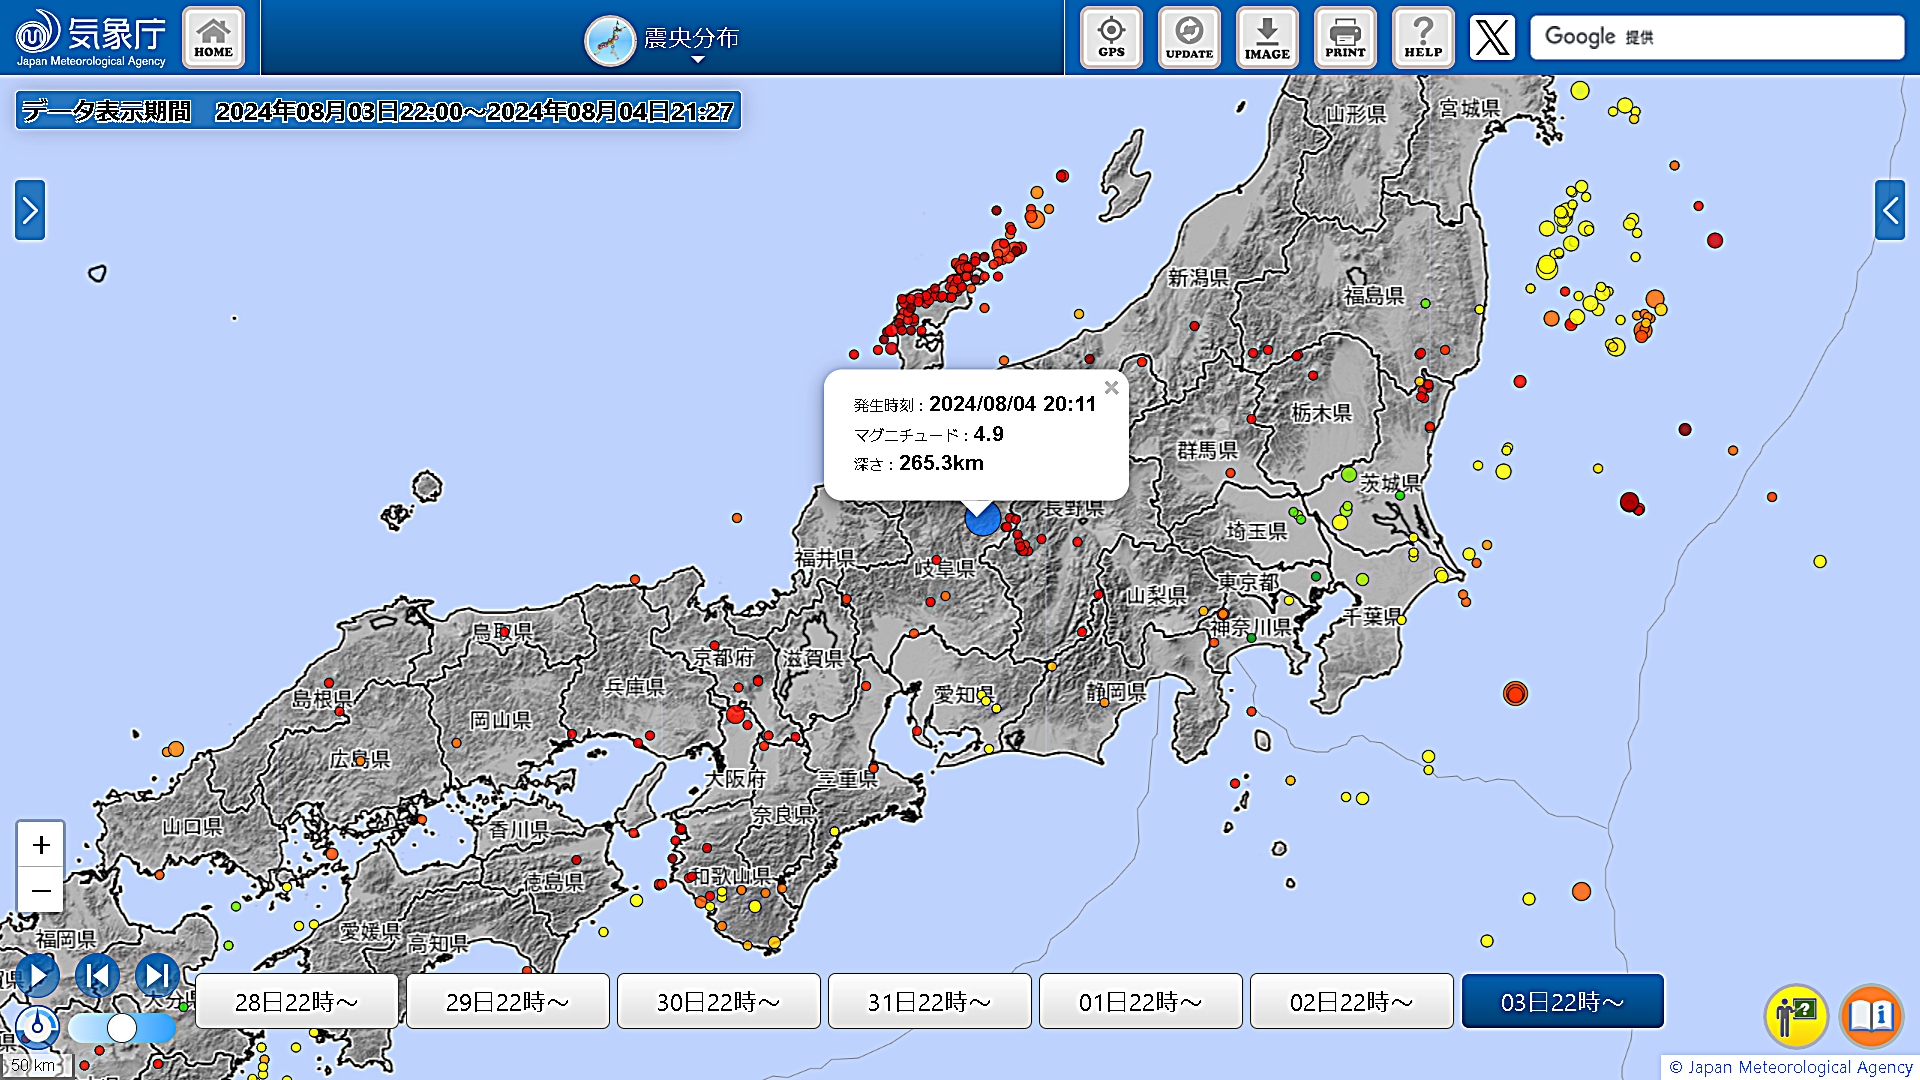1920x1080 pixels.
Task: Open the X social media icon
Action: pos(1492,38)
